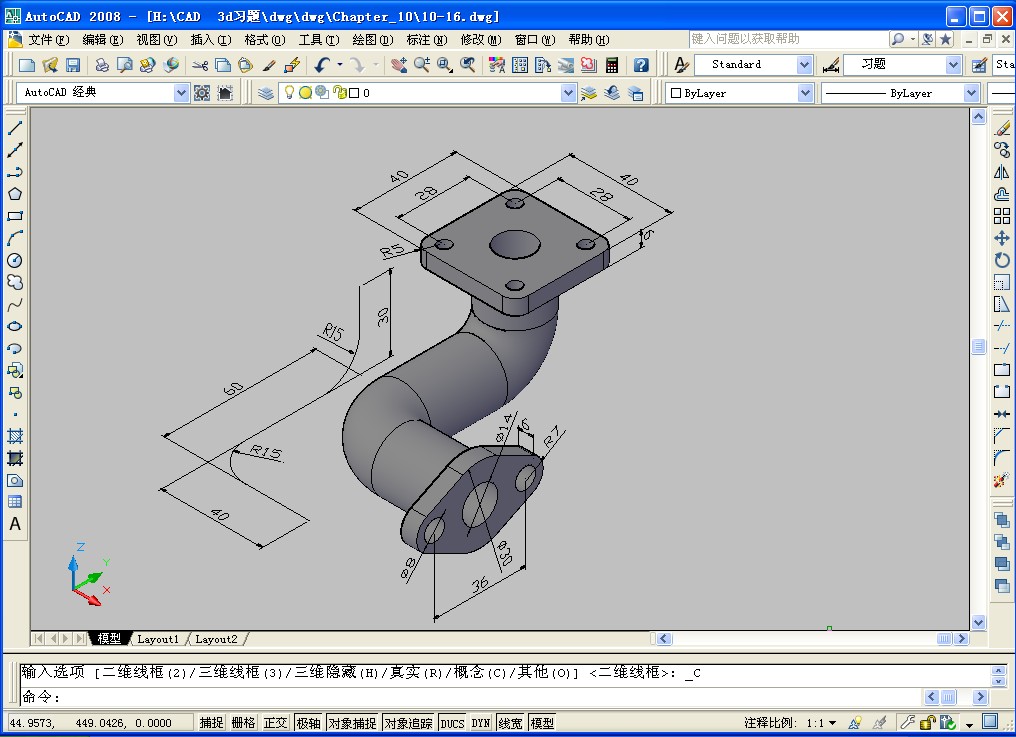Screen dimensions: 1016x737
Task: Select the Circle draw tool
Action: [15, 260]
